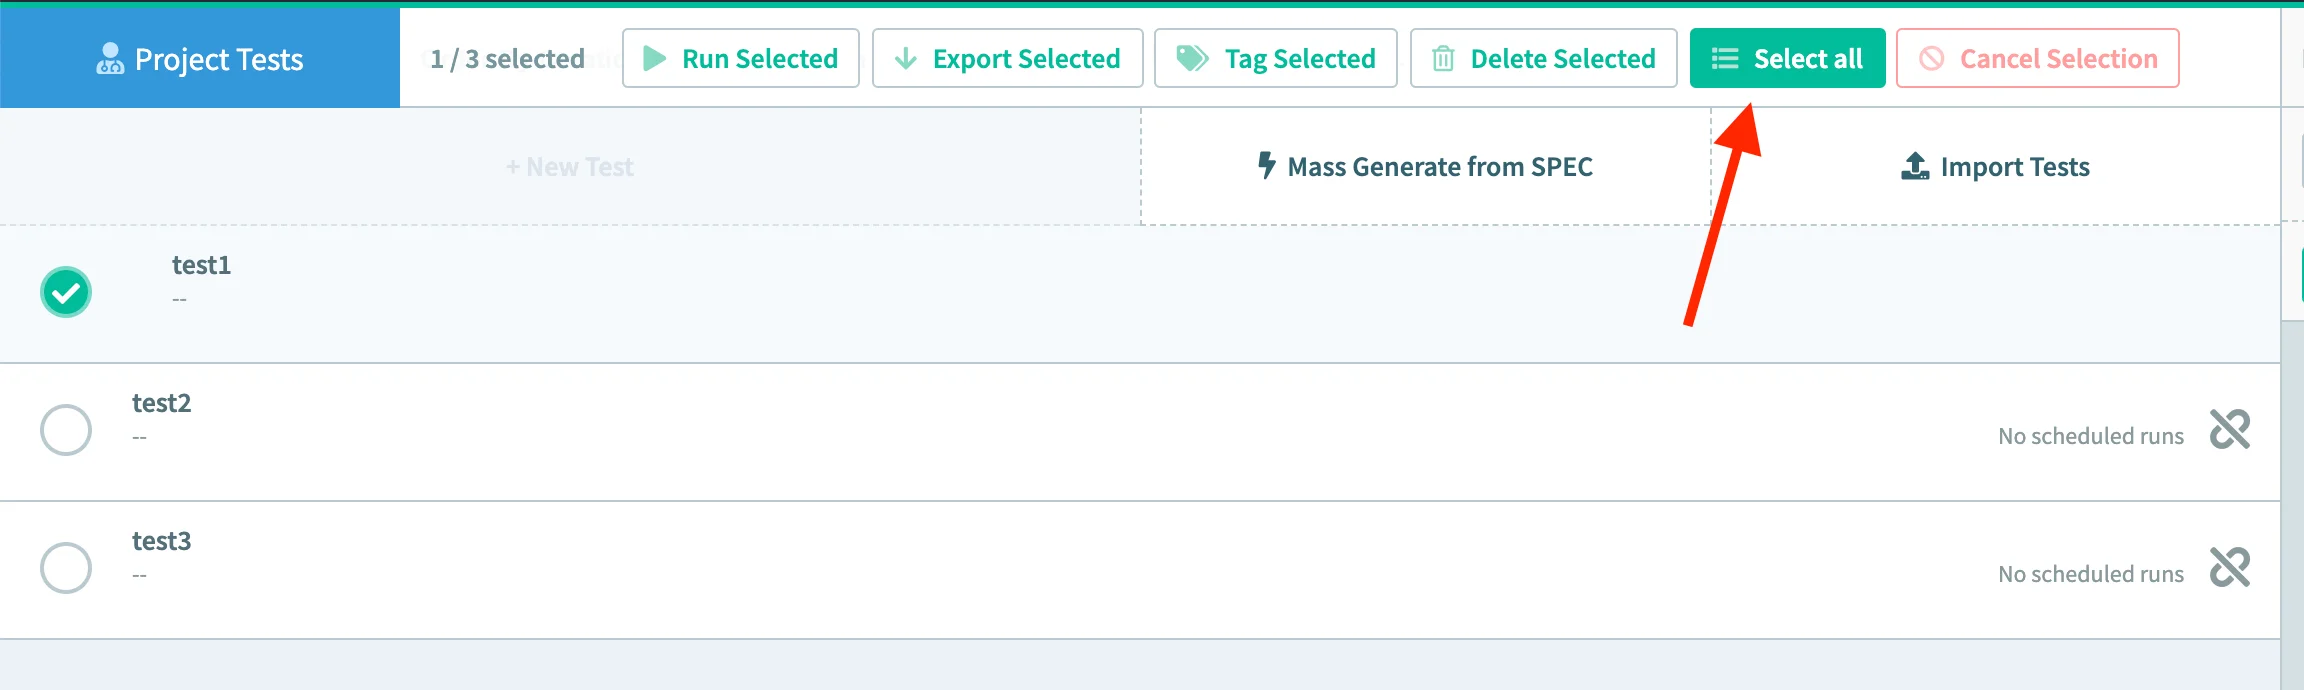Click the broken-link icon on the test2 row
Viewport: 2304px width, 690px height.
2231,429
